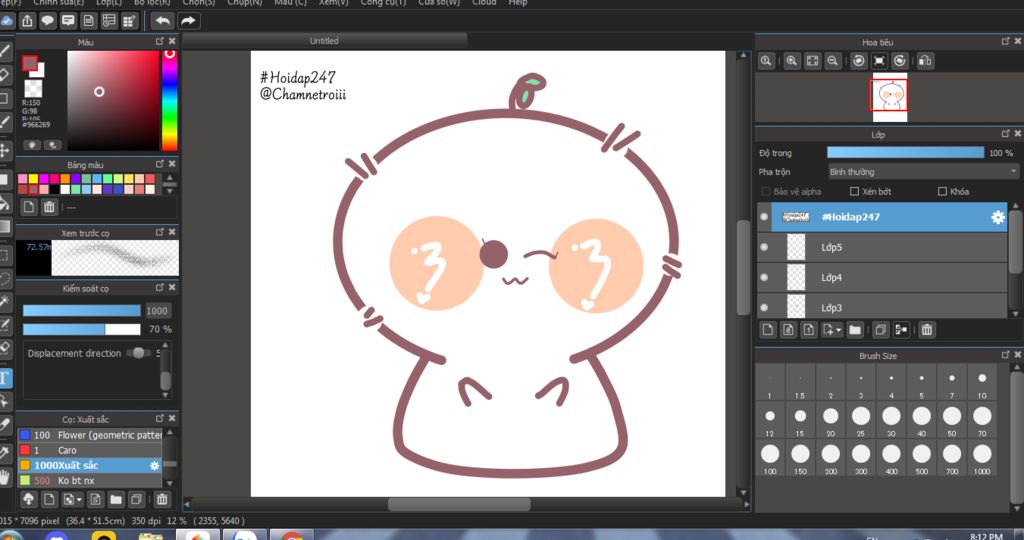Open the Cloud menu
Image resolution: width=1024 pixels, height=540 pixels.
tap(484, 3)
